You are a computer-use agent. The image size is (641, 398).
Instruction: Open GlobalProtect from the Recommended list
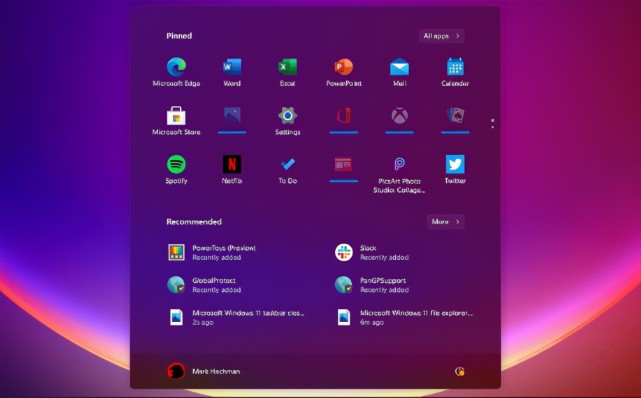pyautogui.click(x=204, y=285)
